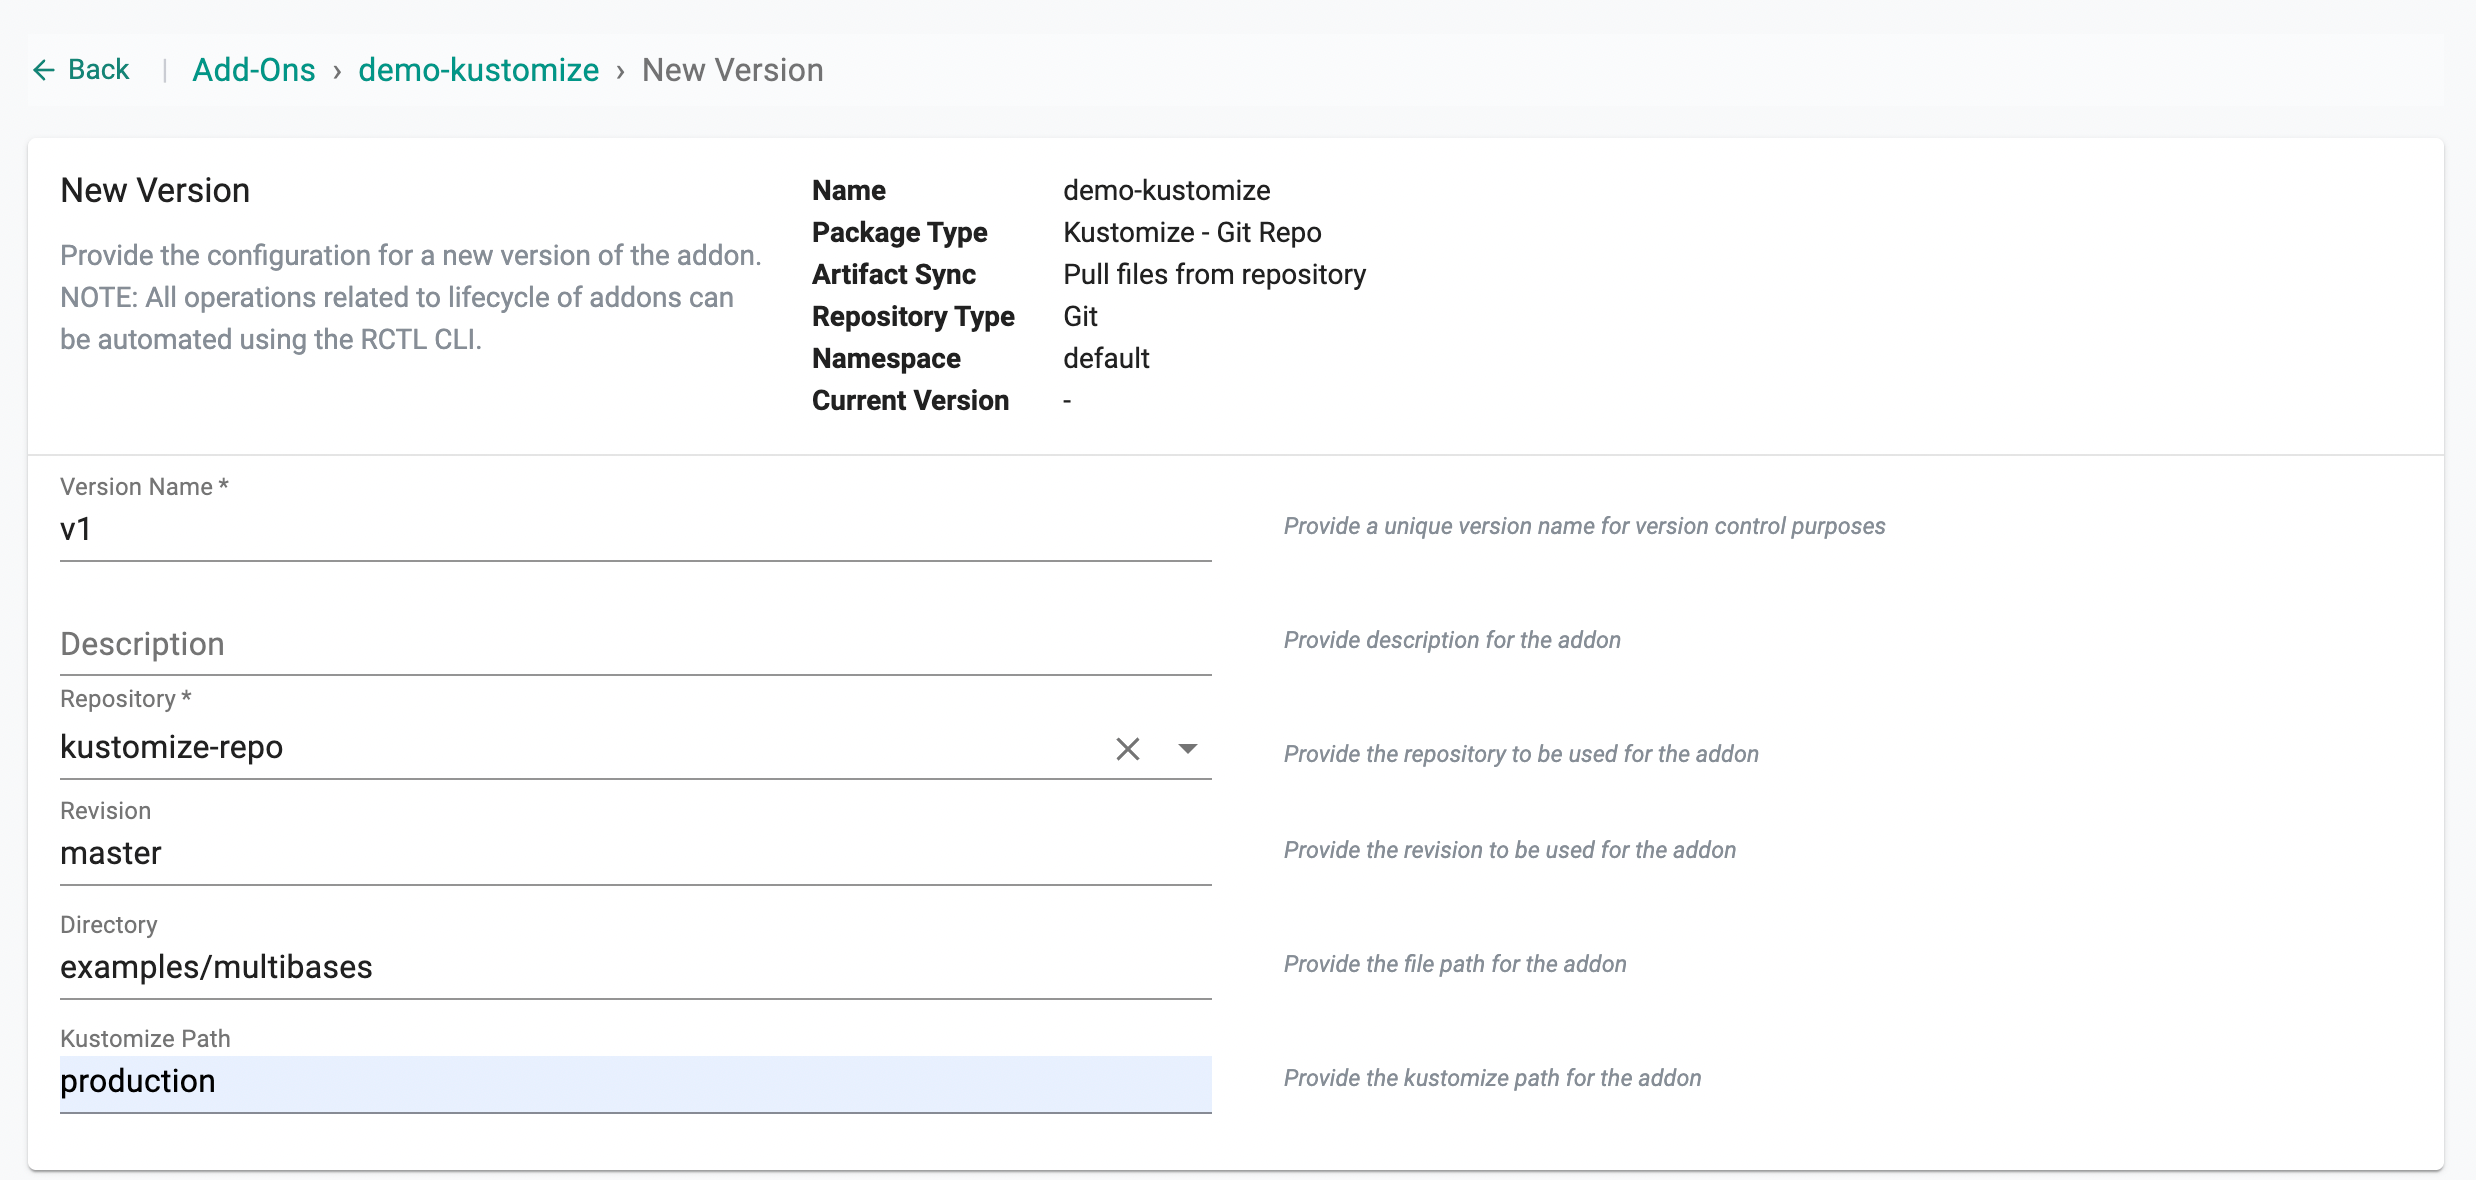The height and width of the screenshot is (1180, 2476).
Task: Edit the Revision field containing master
Action: (x=634, y=853)
